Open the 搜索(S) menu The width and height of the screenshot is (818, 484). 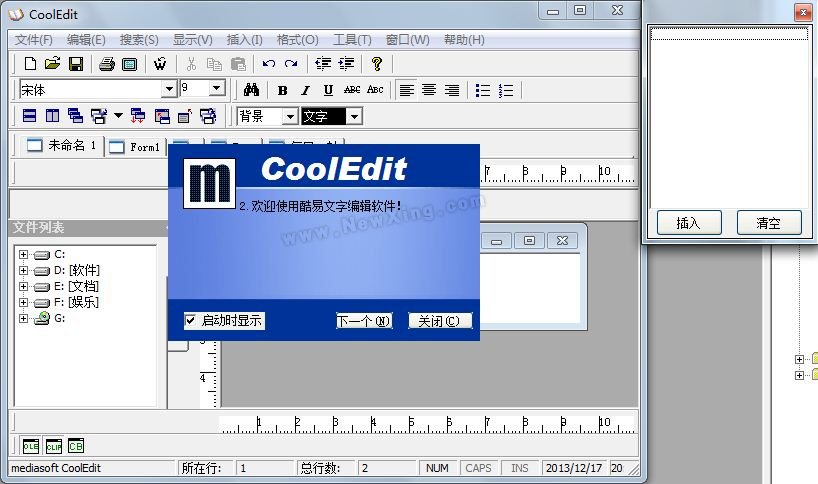[x=139, y=40]
